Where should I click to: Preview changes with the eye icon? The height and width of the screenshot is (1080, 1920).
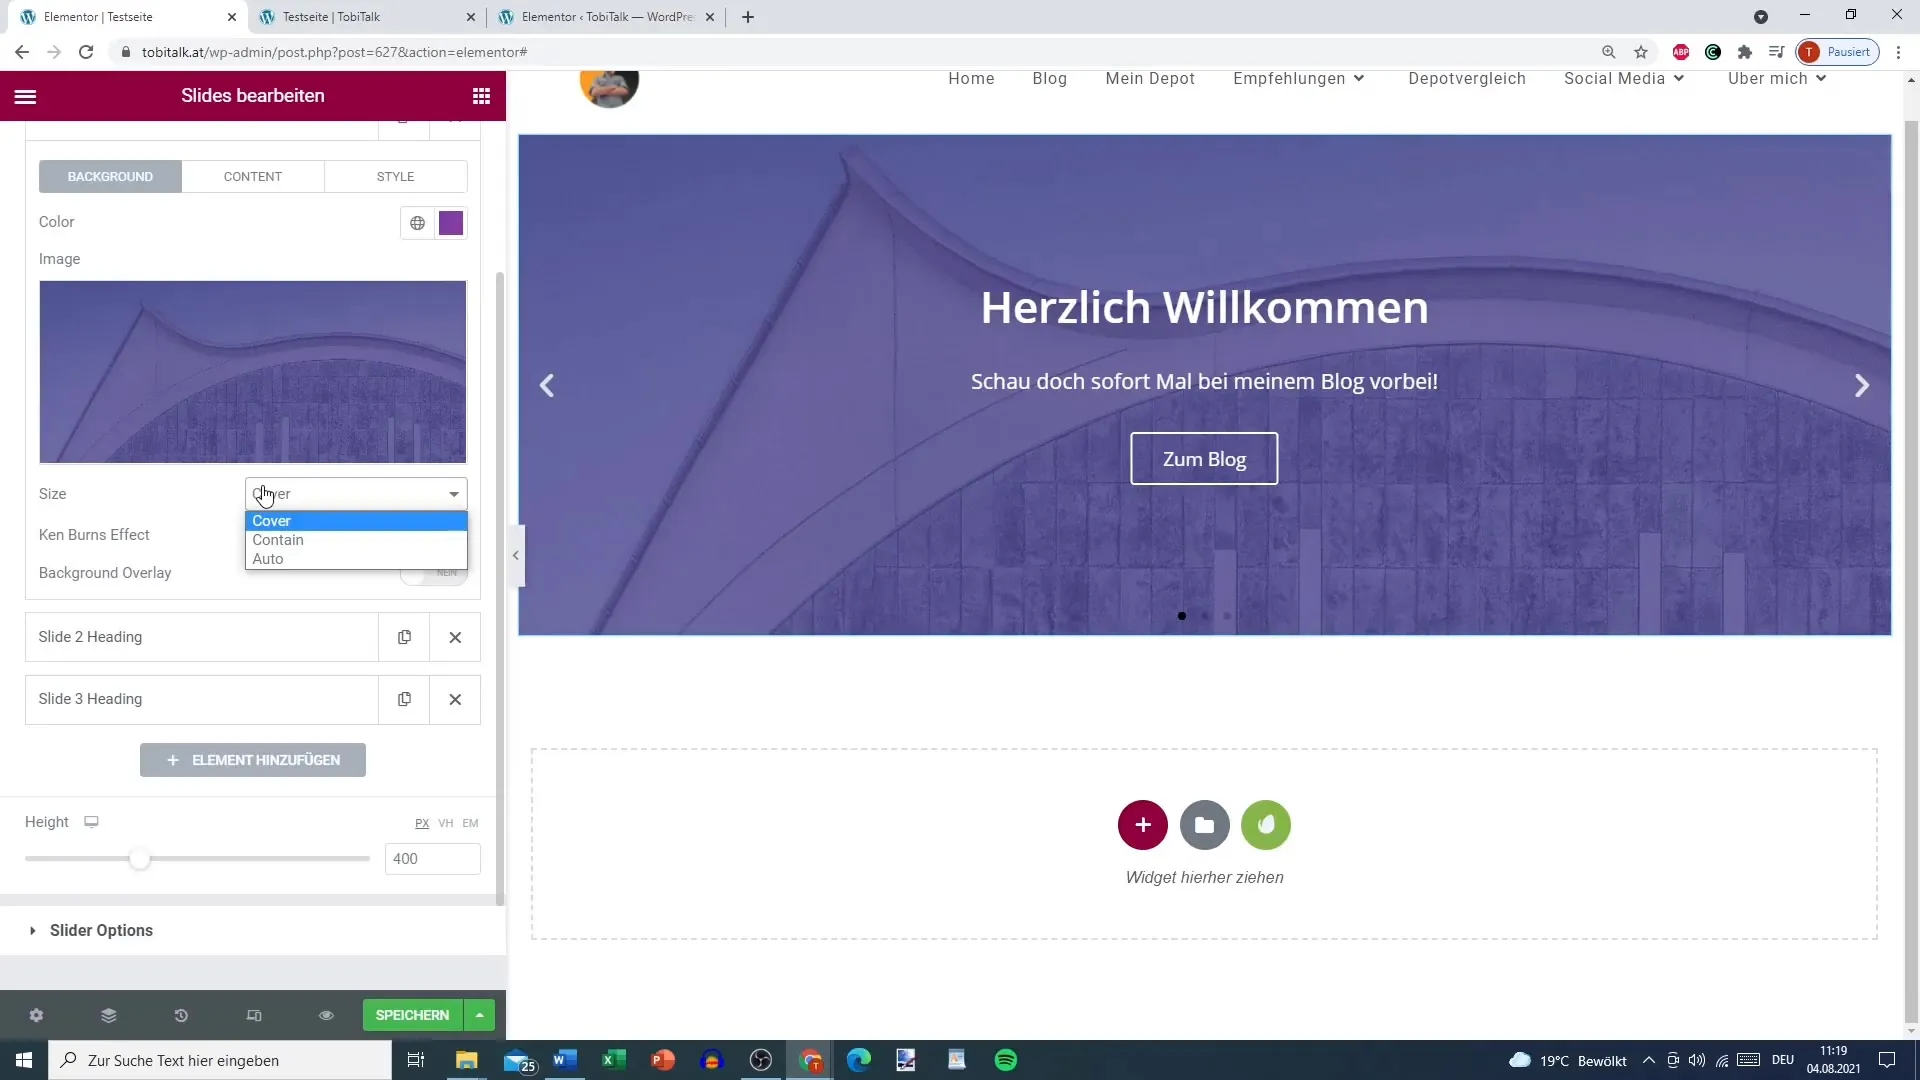point(326,1015)
